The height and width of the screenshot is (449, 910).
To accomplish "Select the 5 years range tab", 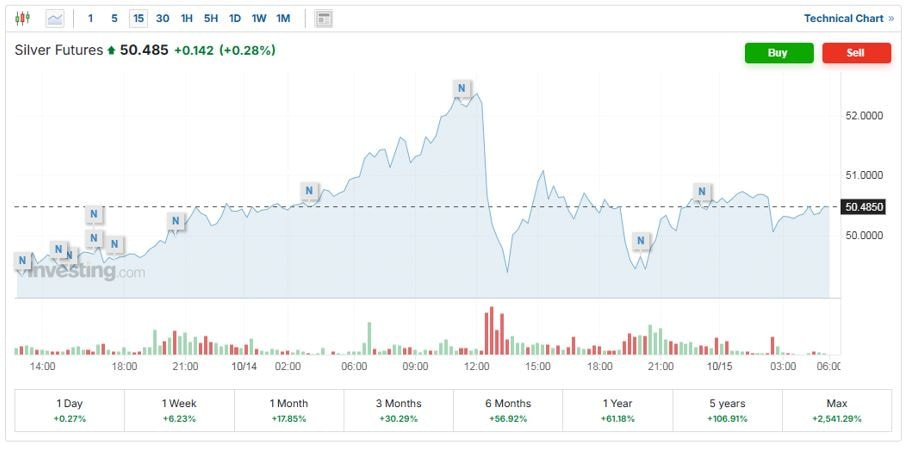I will [727, 410].
